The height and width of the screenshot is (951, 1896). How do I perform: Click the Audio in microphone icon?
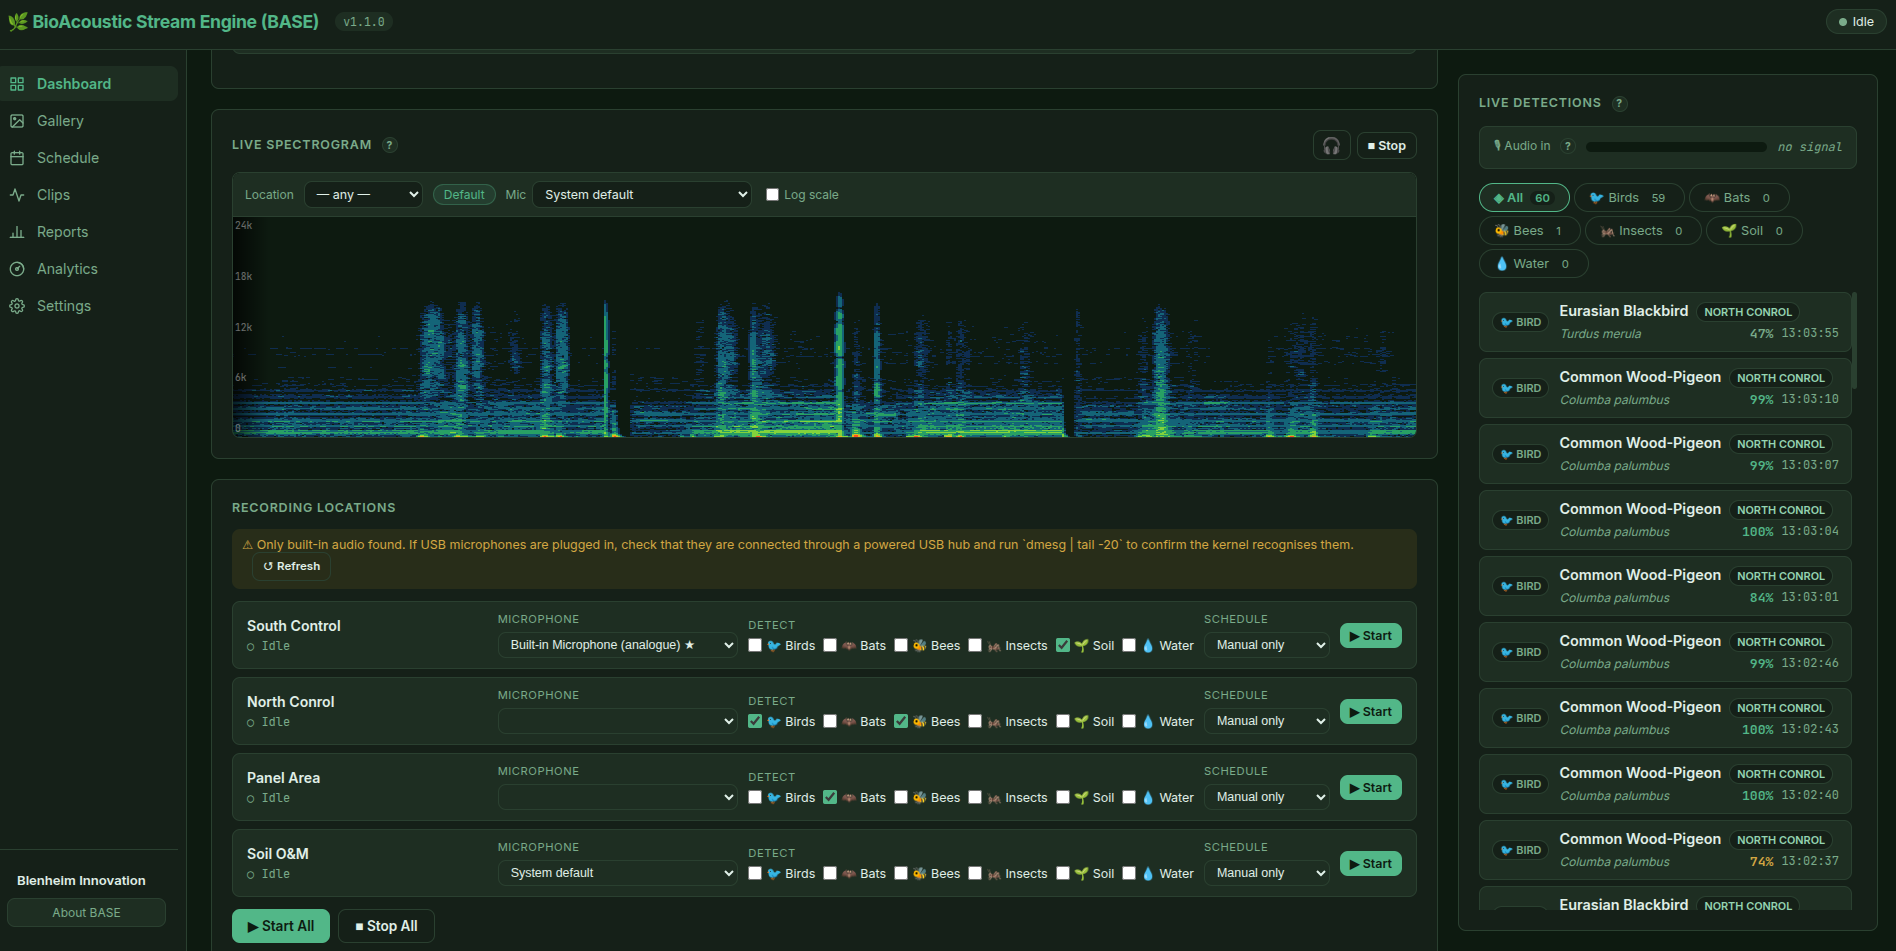(1497, 146)
